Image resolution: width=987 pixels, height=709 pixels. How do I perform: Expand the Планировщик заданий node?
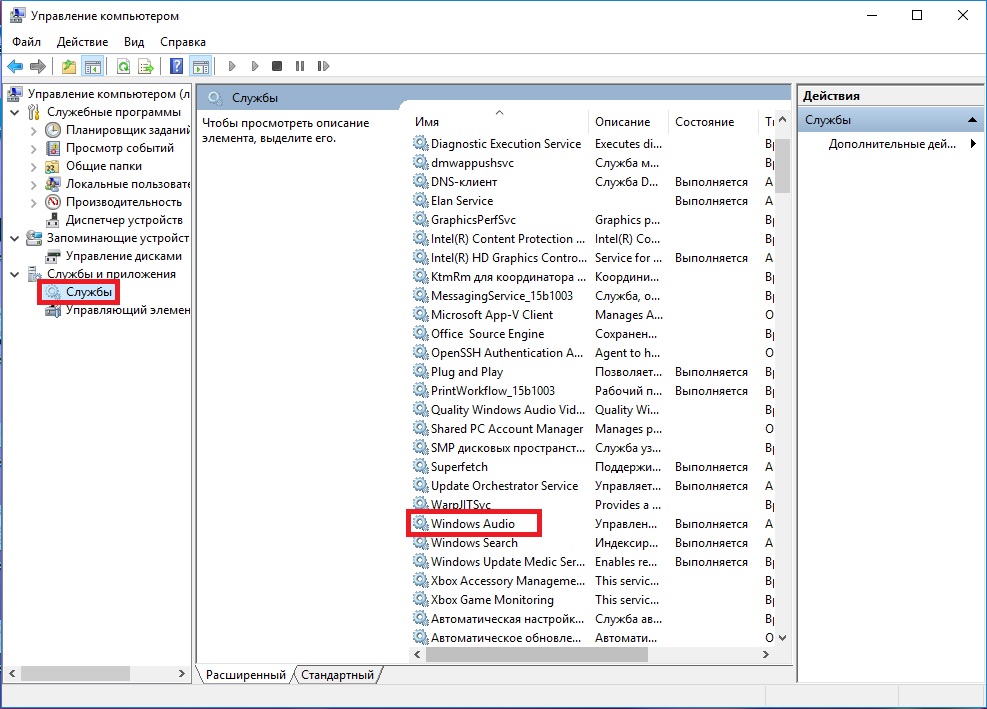33,130
